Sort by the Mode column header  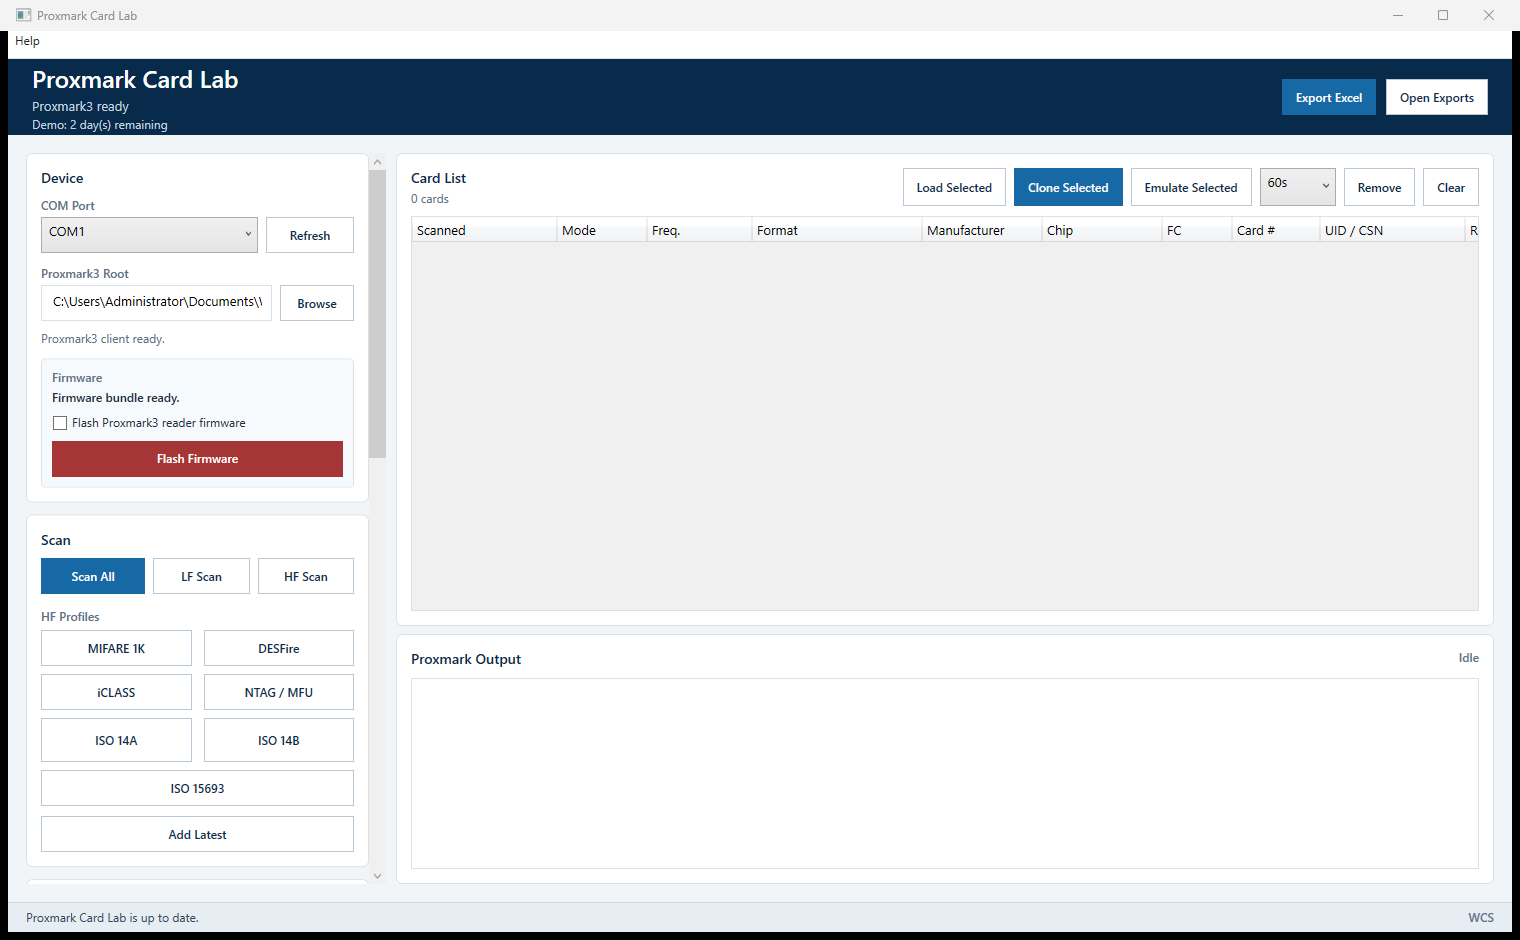pos(601,230)
